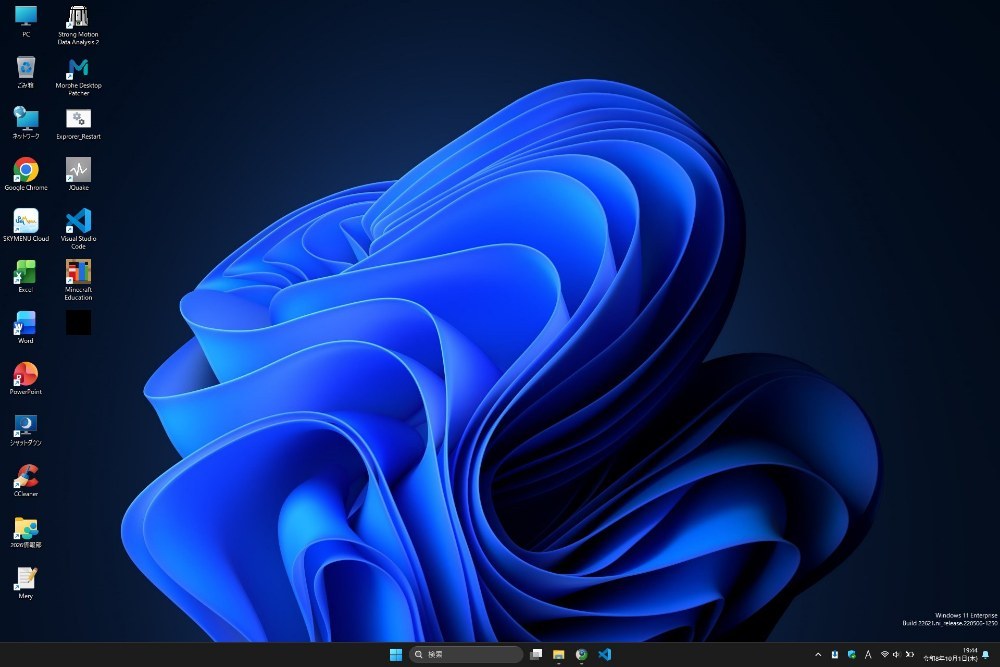The width and height of the screenshot is (1000, 667).
Task: Select the Explorer_Restart desktop icon
Action: [78, 123]
